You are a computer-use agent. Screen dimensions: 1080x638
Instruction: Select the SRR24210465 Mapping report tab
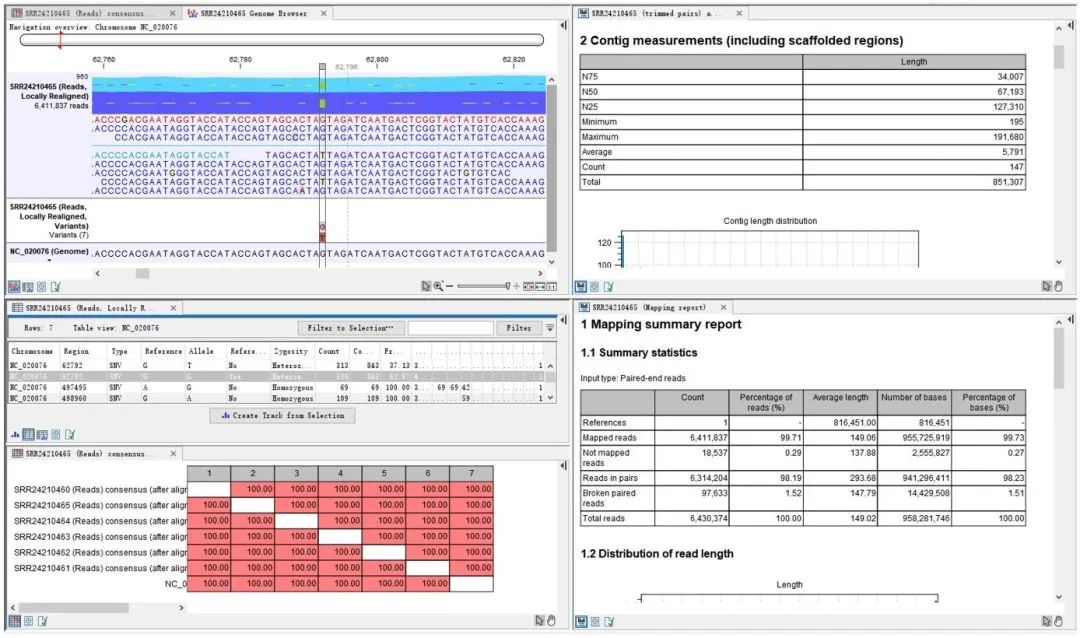pos(648,308)
